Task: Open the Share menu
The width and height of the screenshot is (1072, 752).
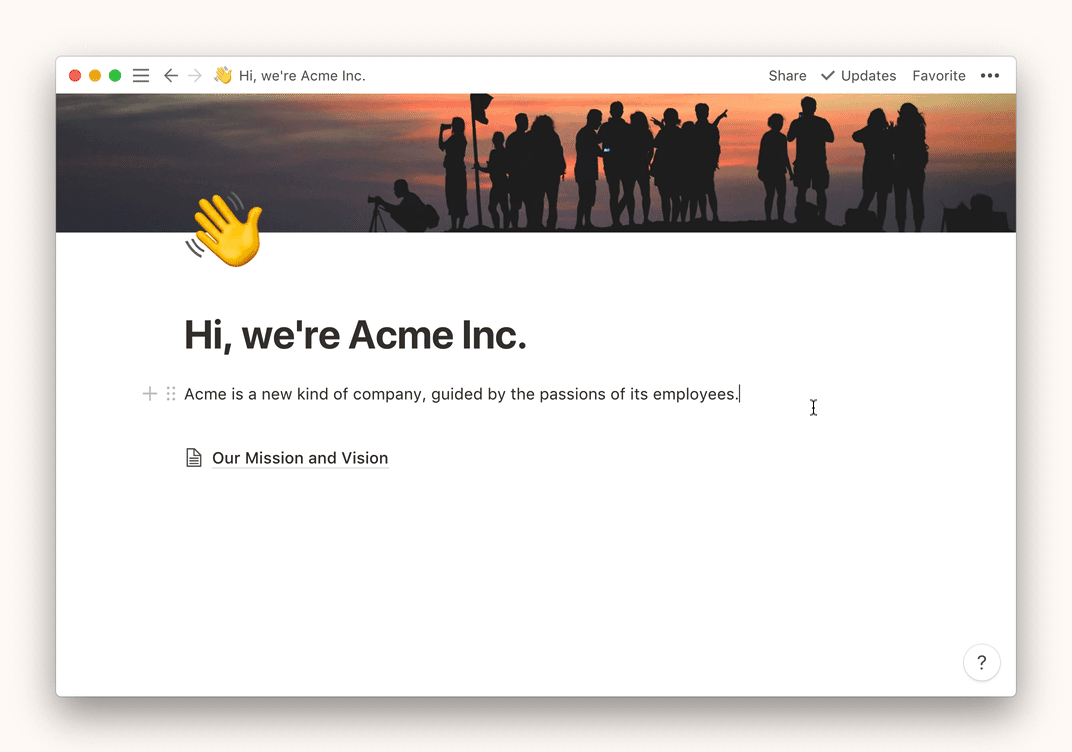Action: (787, 76)
